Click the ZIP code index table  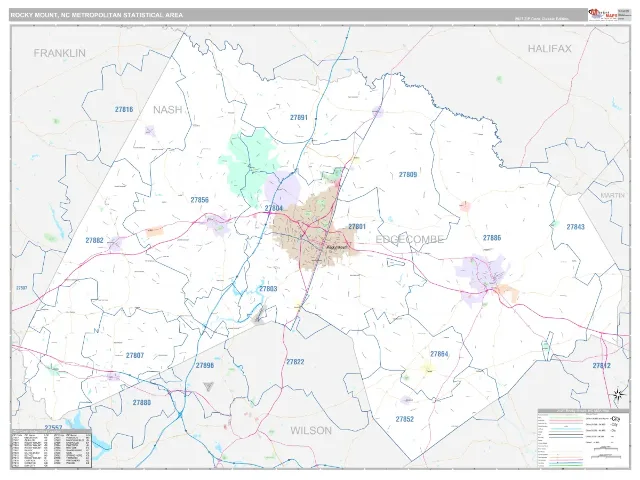click(51, 448)
